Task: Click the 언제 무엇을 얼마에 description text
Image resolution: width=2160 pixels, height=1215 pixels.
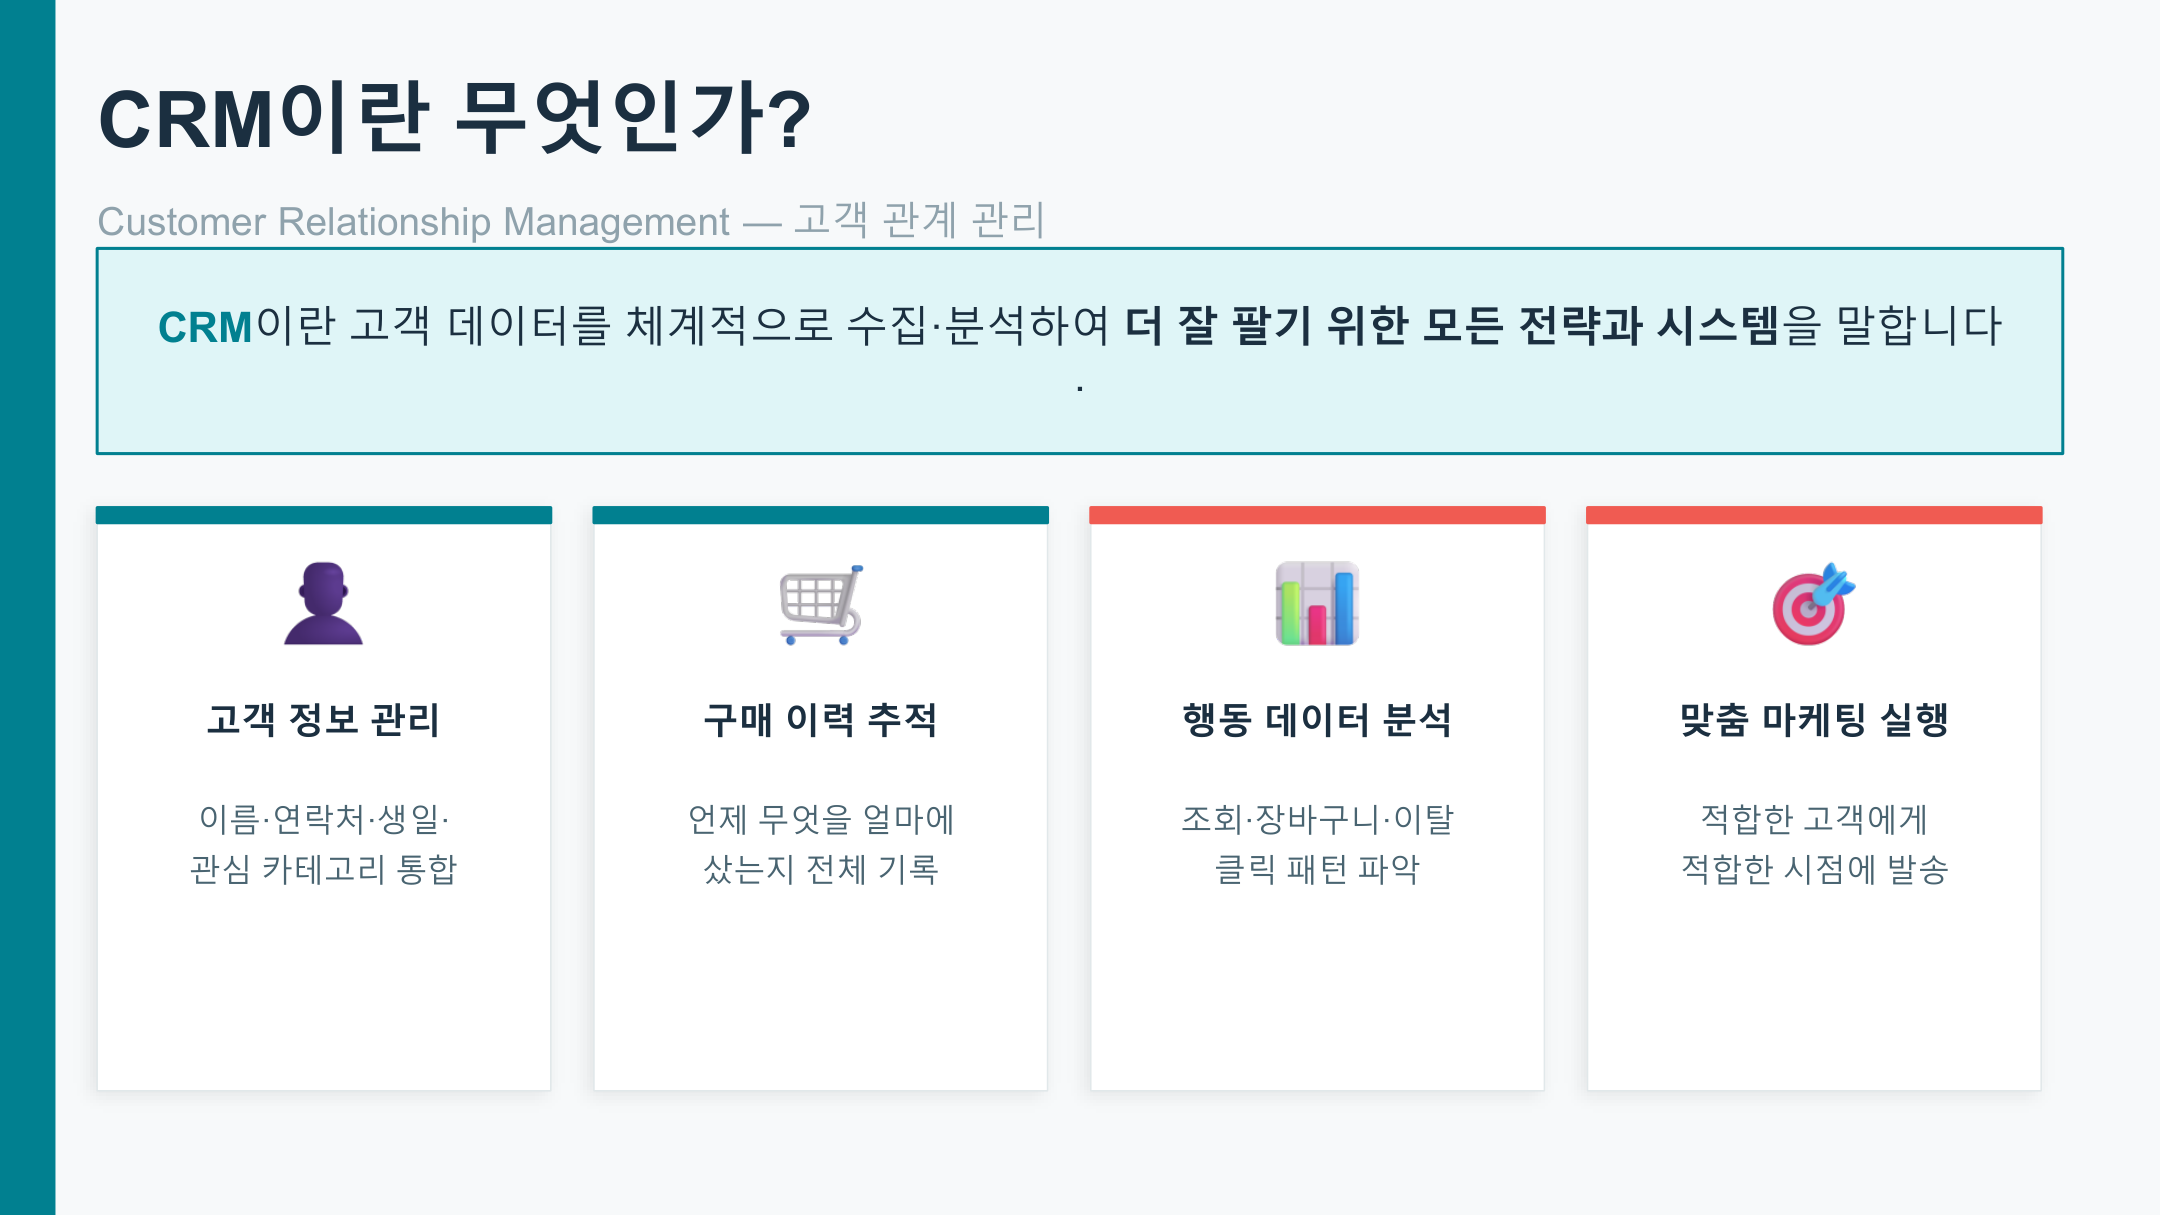Action: pos(821,819)
